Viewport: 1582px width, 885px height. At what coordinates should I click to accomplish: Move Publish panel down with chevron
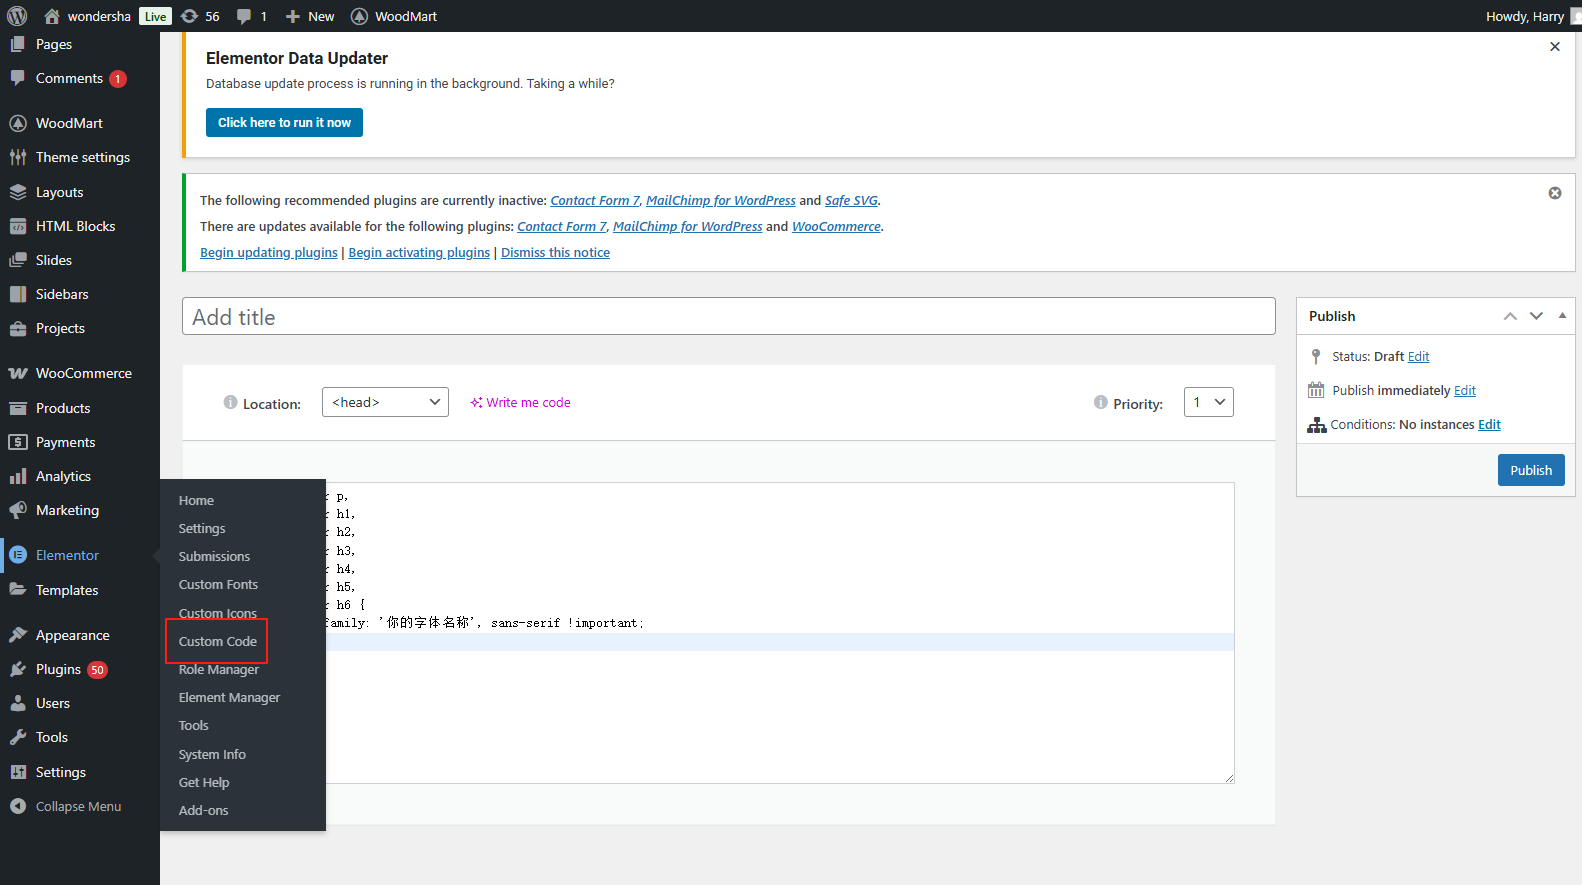coord(1536,316)
